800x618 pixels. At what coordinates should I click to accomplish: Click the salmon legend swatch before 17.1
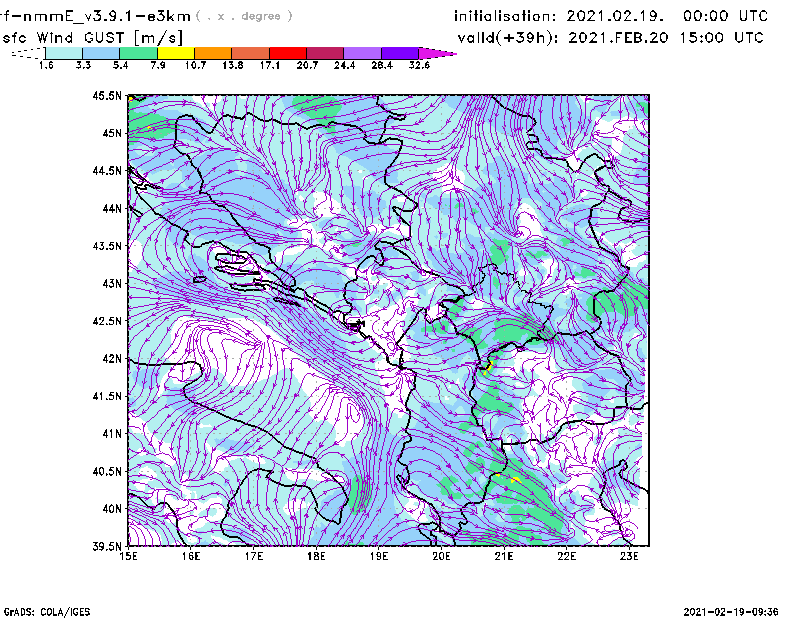click(x=251, y=53)
